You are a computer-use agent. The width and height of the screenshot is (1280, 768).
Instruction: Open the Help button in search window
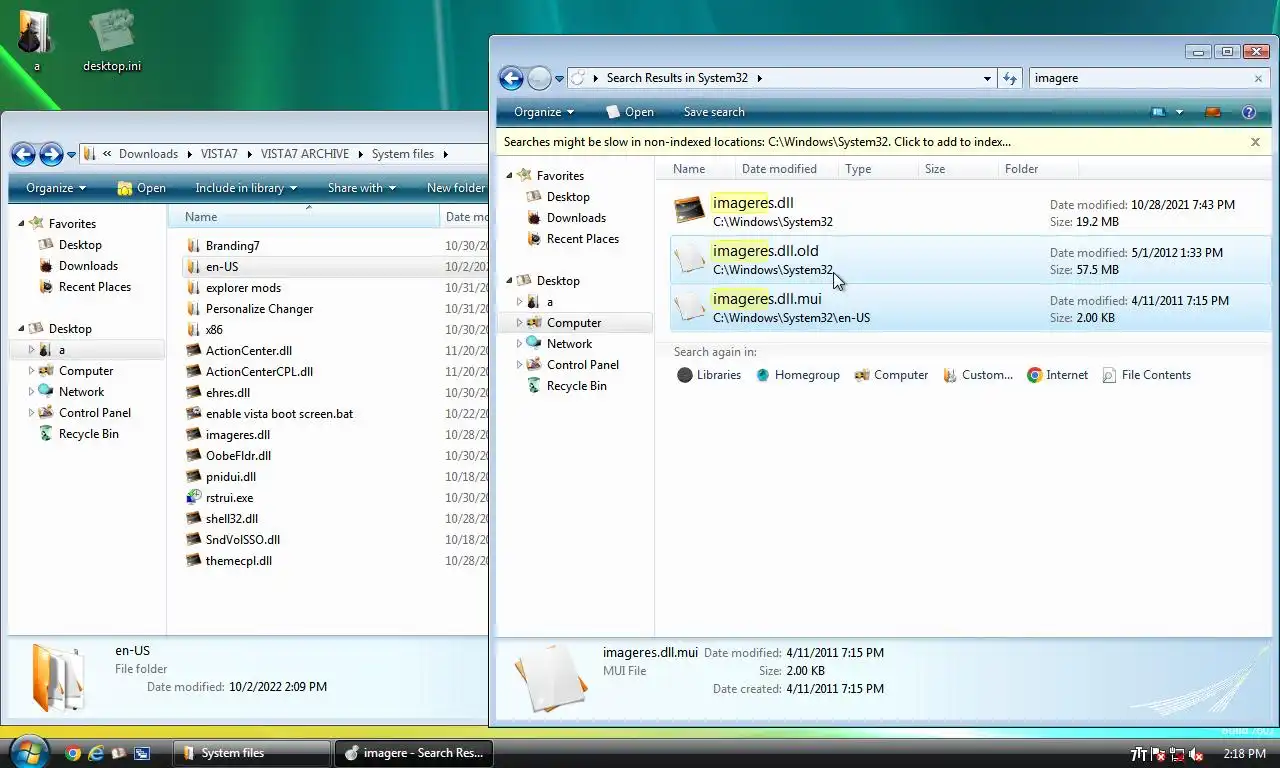click(1248, 112)
